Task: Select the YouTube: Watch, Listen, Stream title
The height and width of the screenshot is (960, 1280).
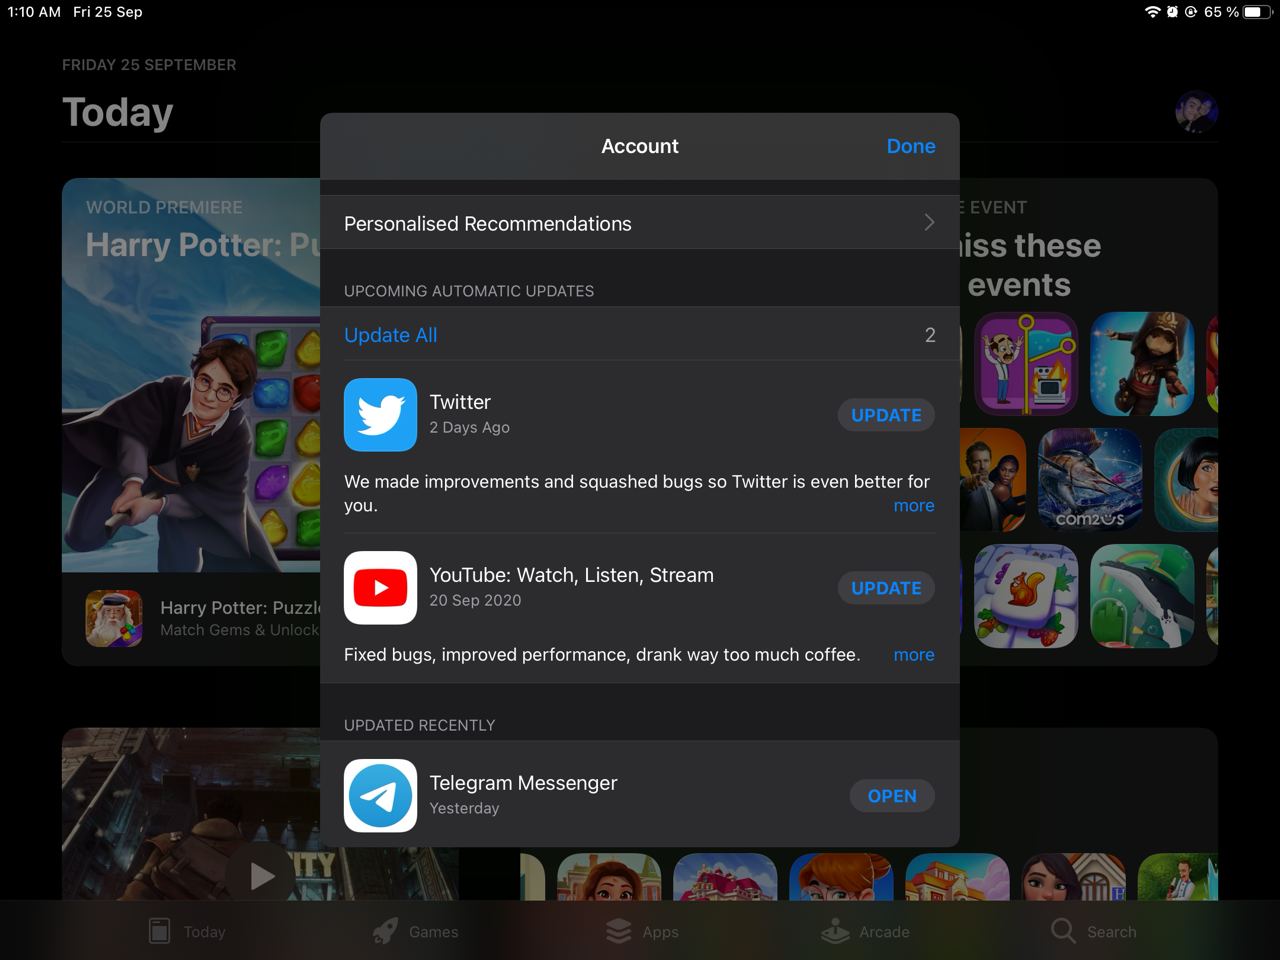Action: click(x=572, y=575)
